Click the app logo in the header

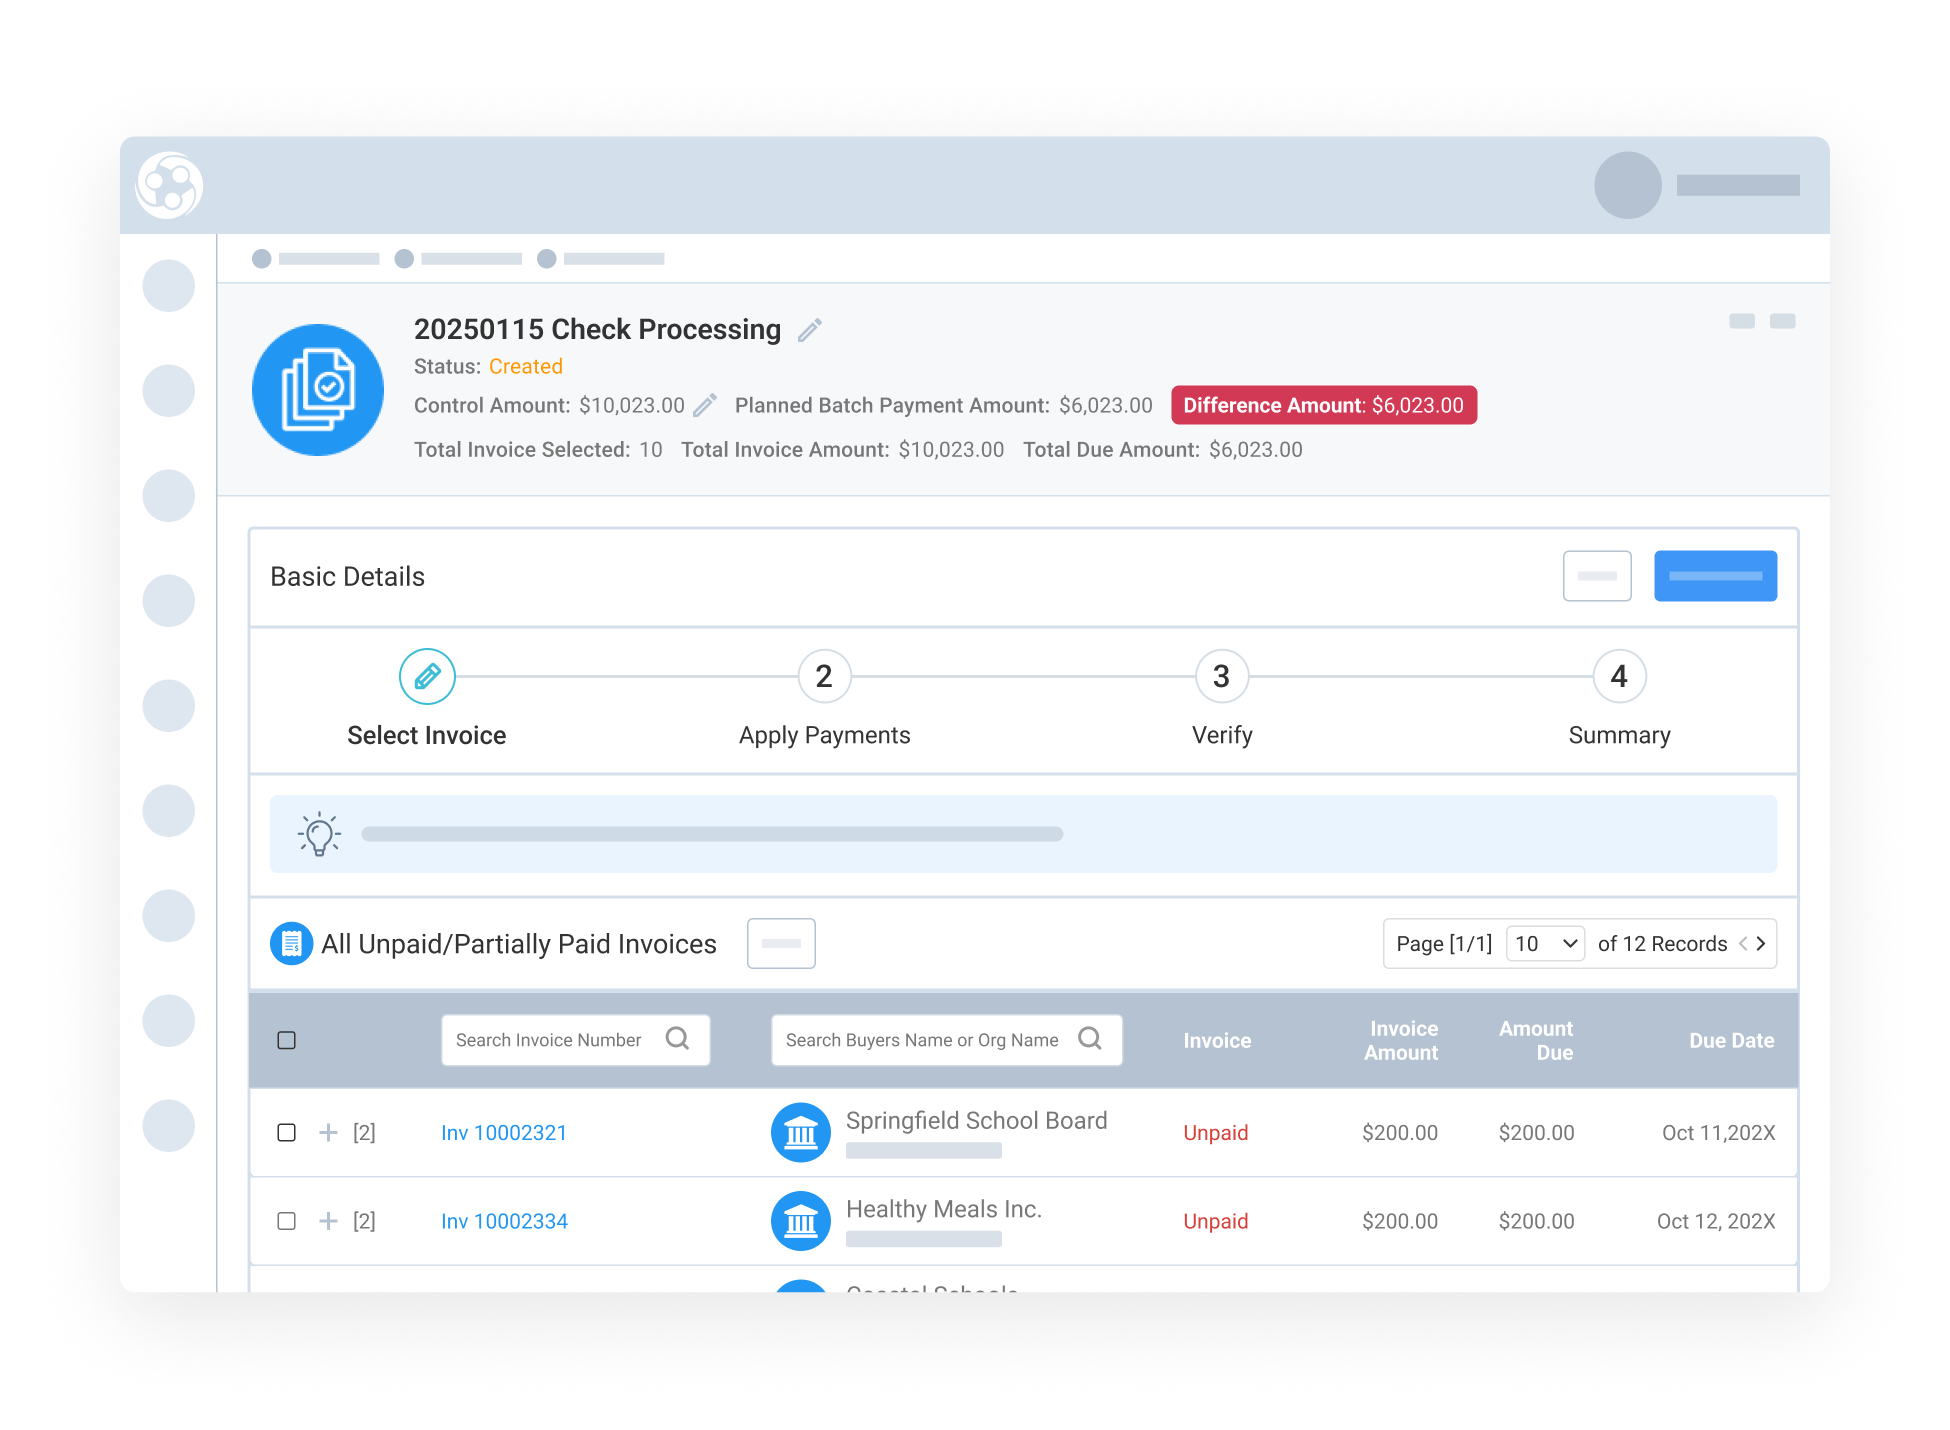[170, 185]
